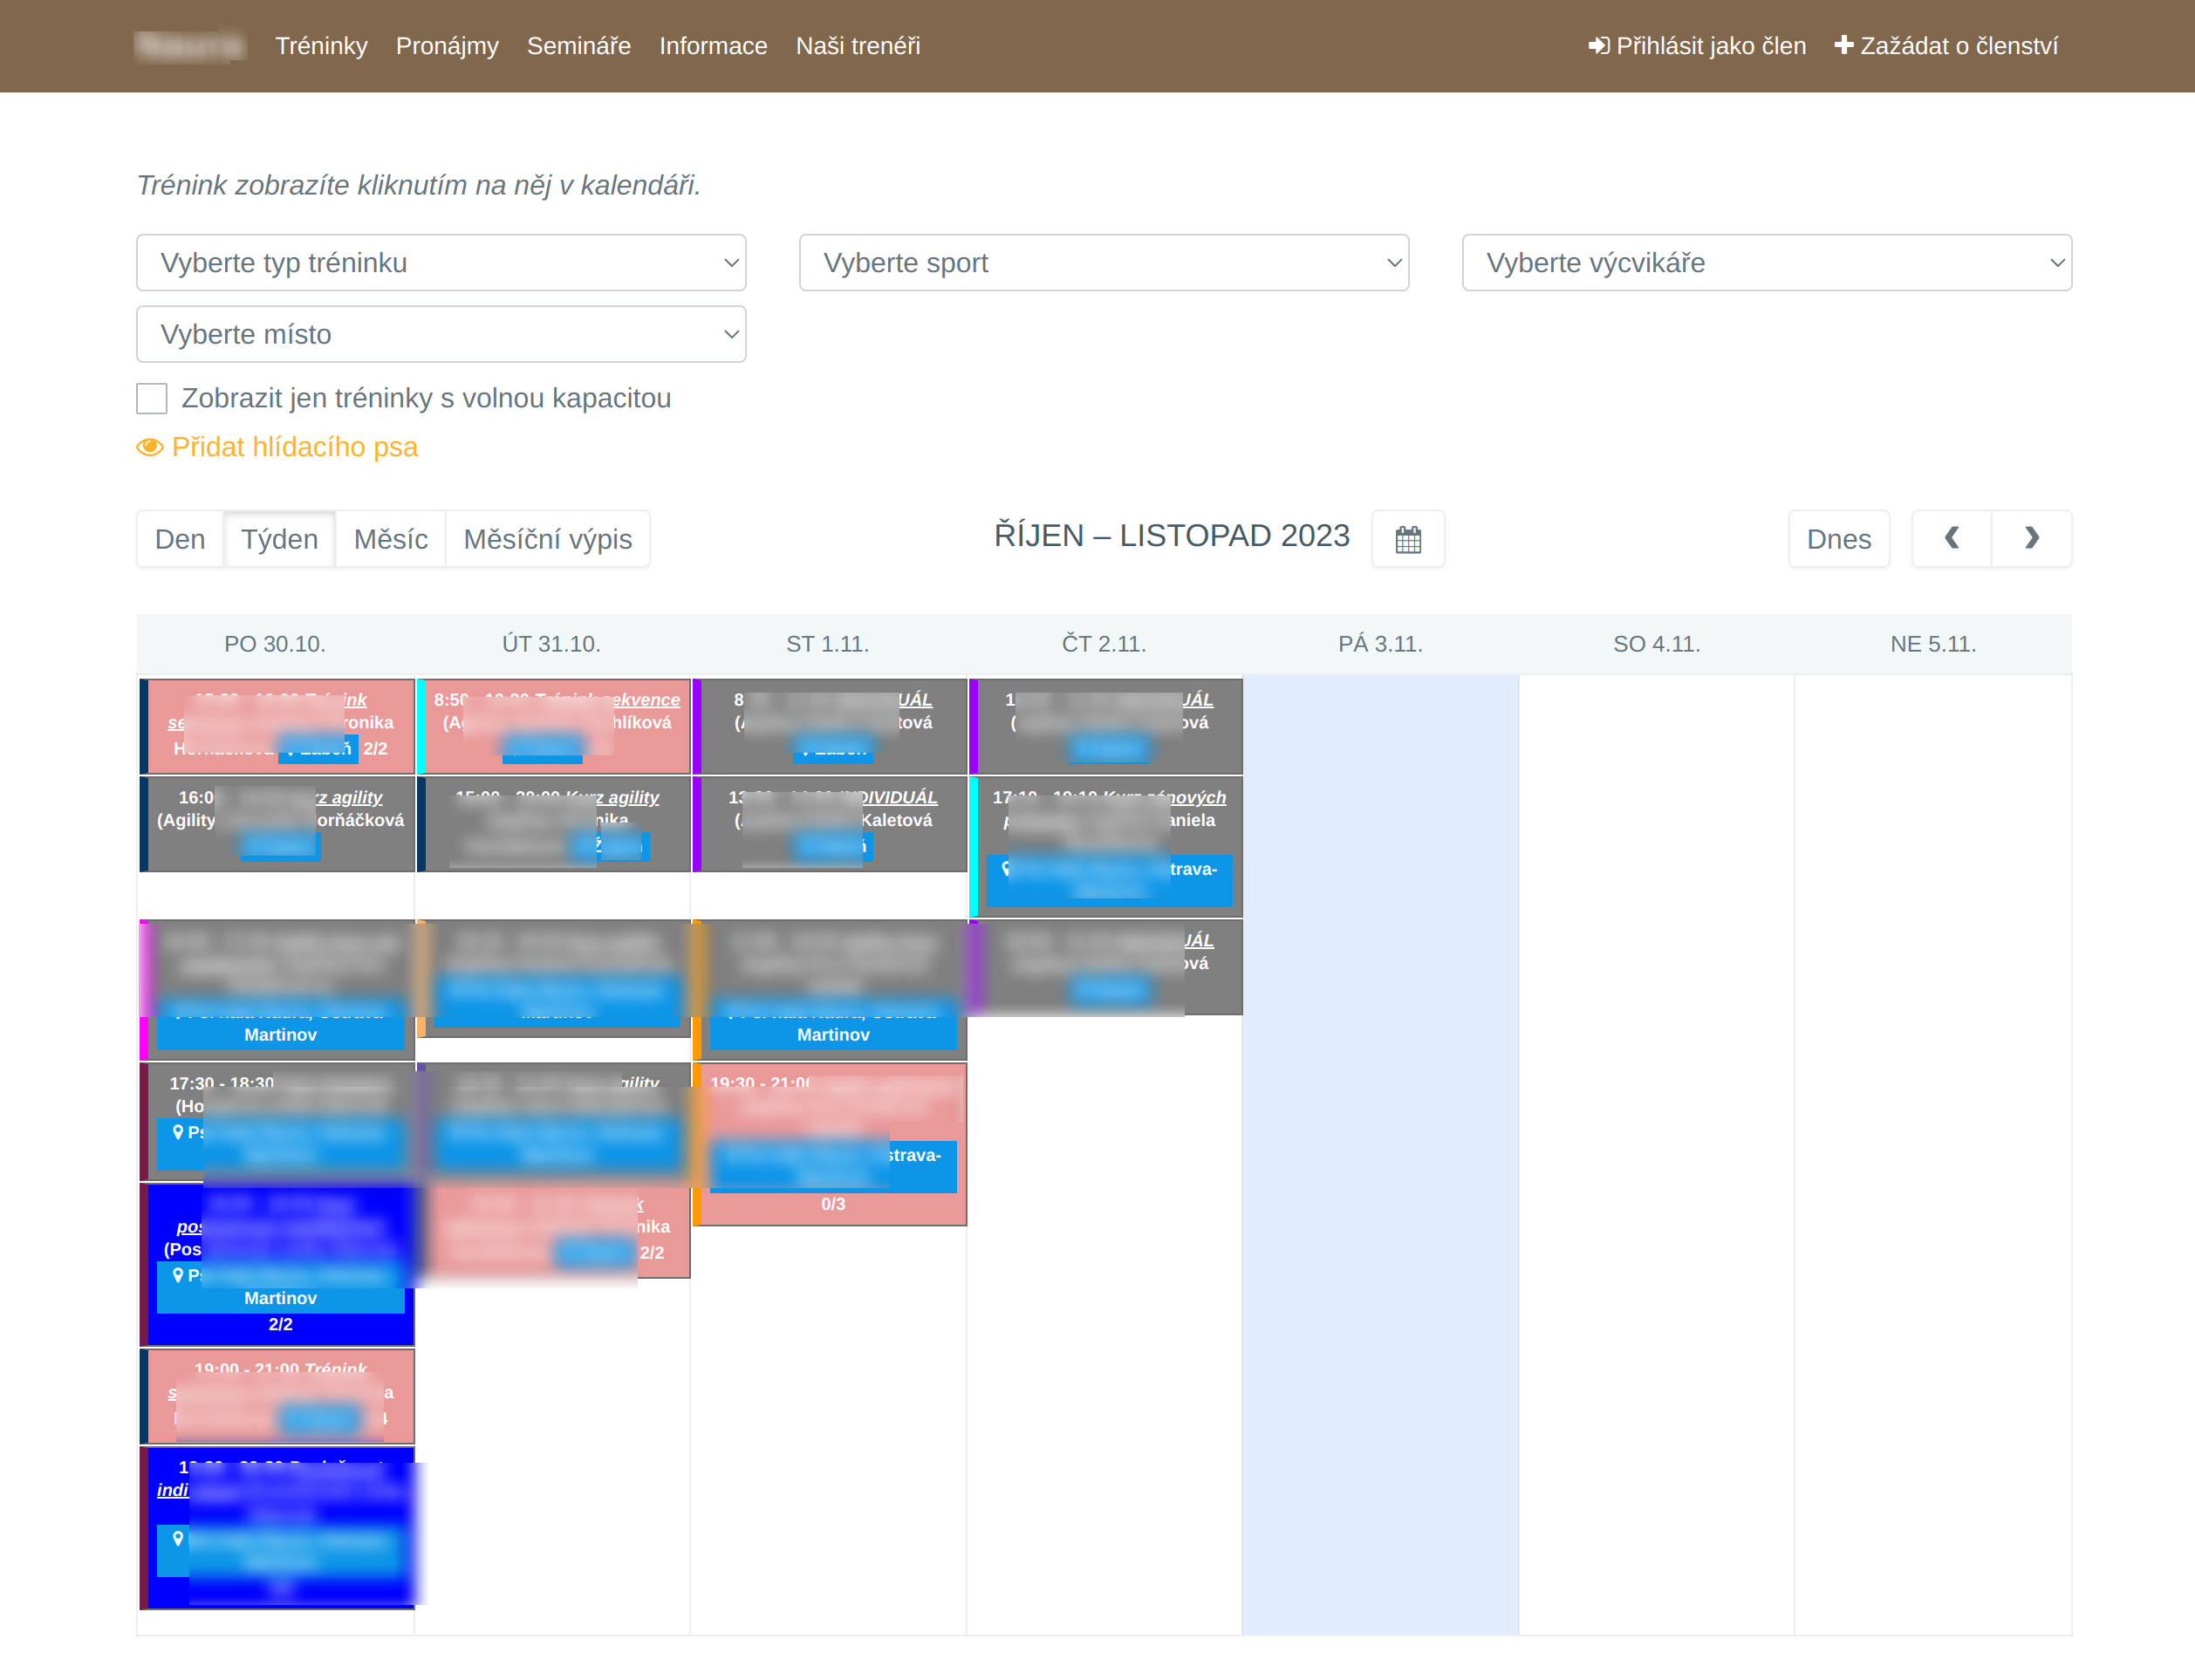Open Vyberte výcvikáře dropdown
Viewport: 2195px width, 1680px height.
tap(1766, 263)
